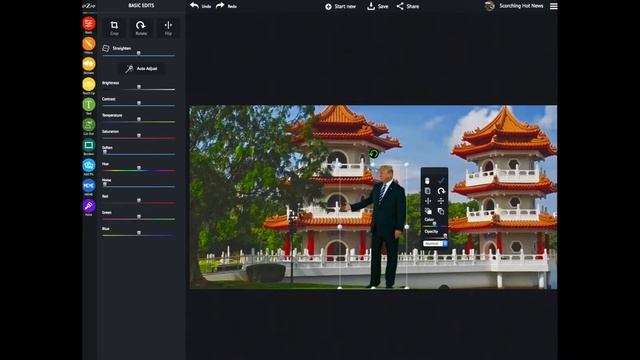Click the Noise slider handle
Screen dimensions: 640x360
(105, 184)
